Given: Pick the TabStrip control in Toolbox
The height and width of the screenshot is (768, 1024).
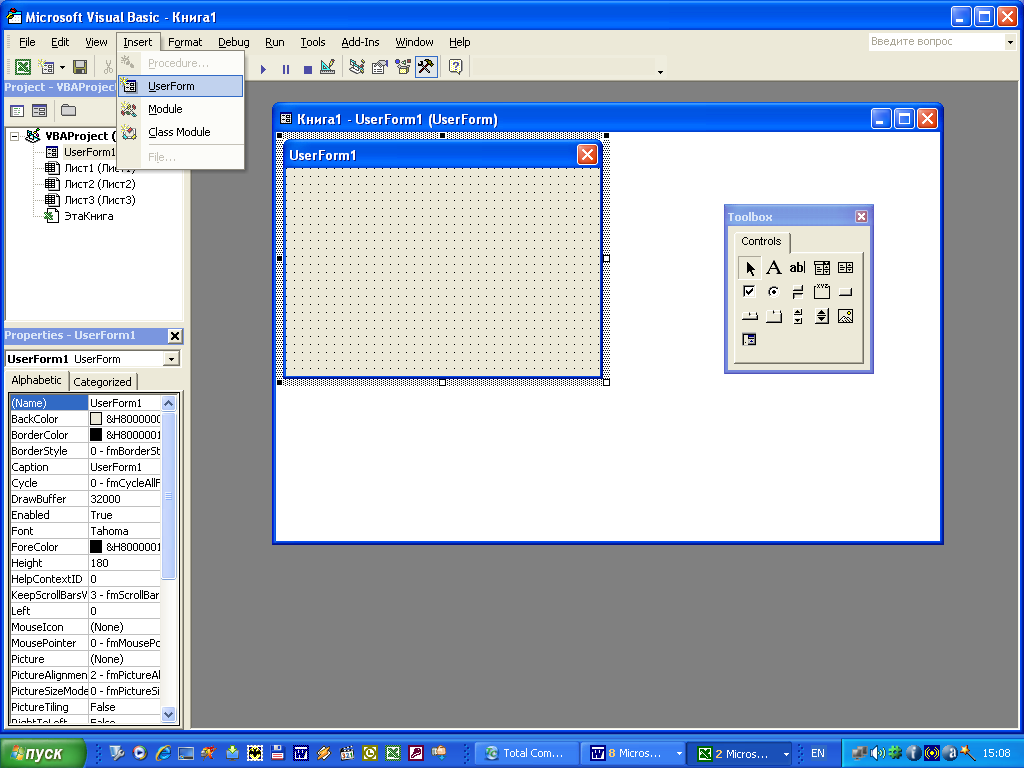Looking at the screenshot, I should 750,316.
